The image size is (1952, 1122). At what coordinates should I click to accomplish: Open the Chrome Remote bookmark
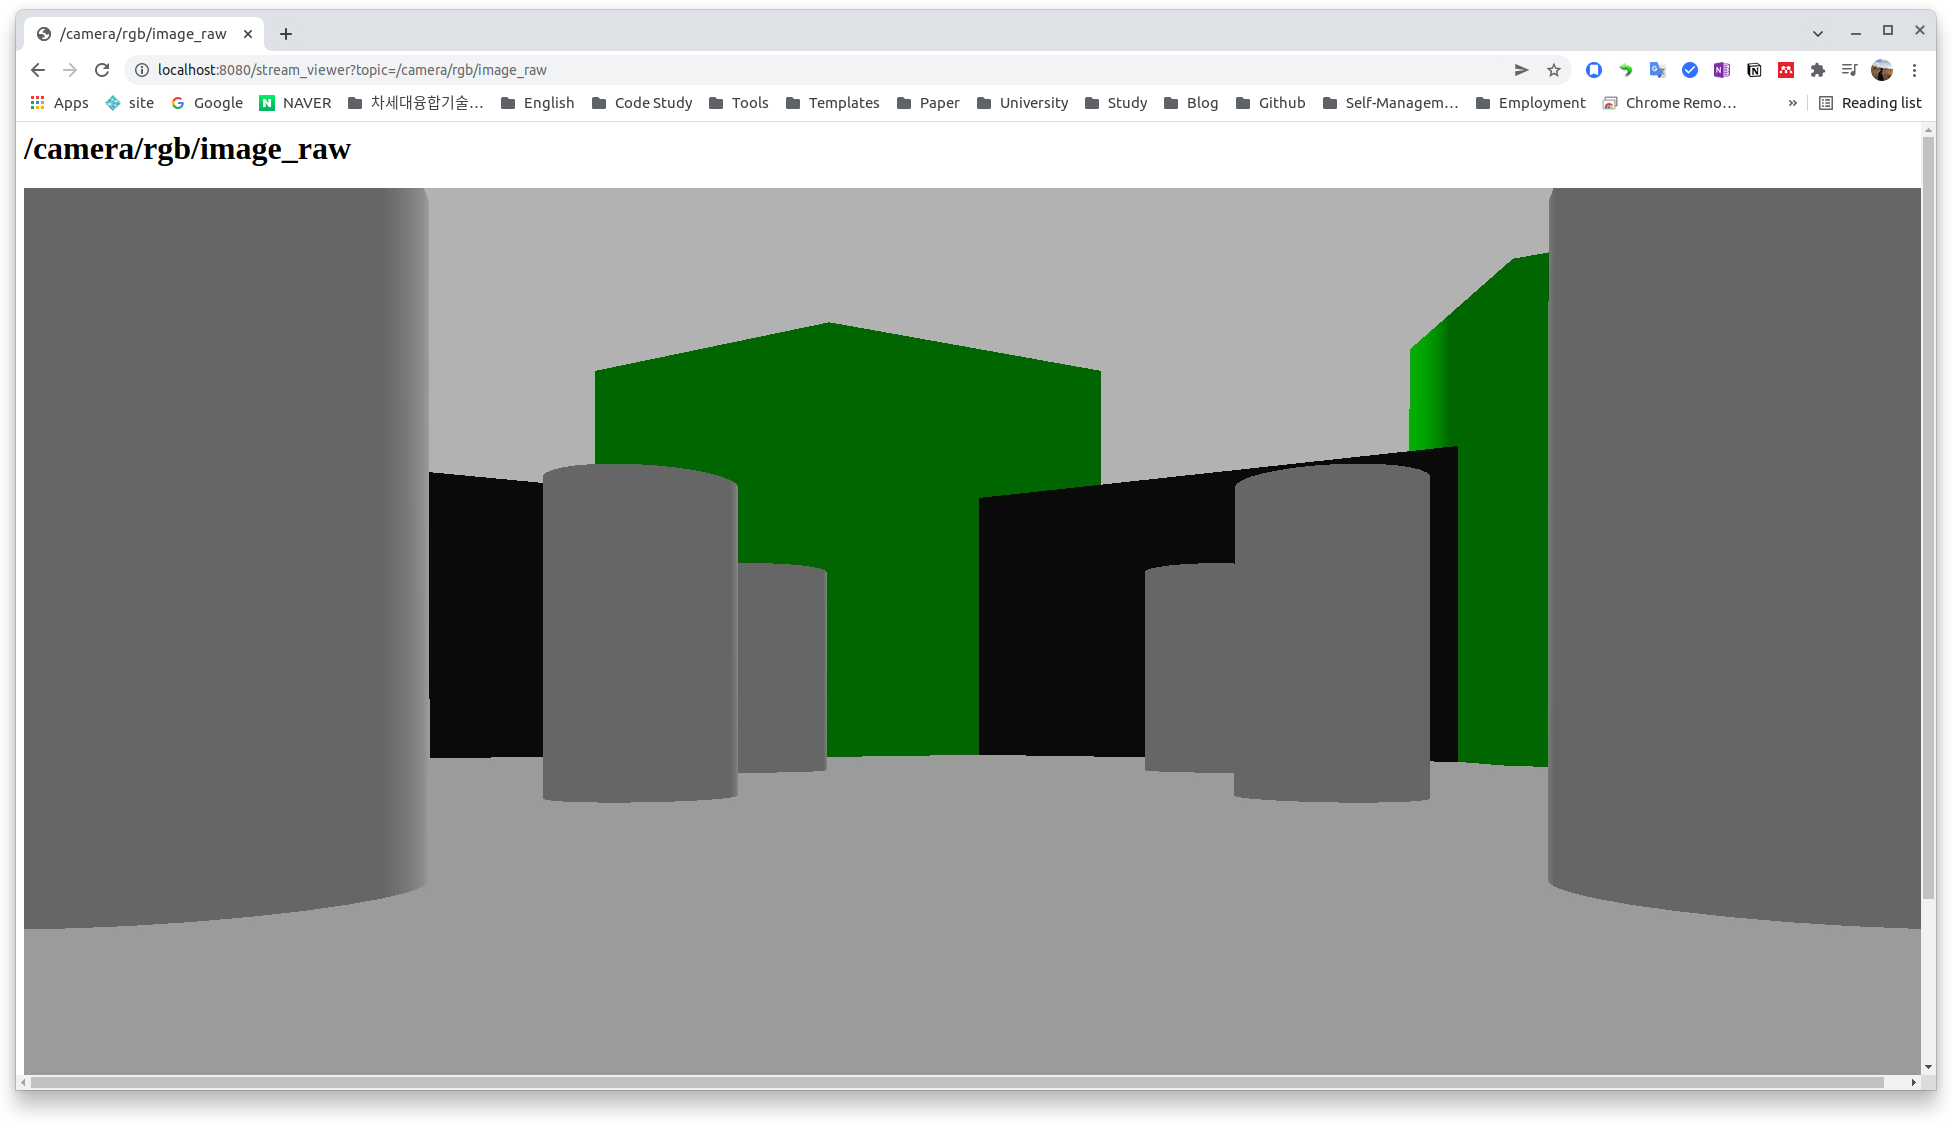coord(1669,103)
